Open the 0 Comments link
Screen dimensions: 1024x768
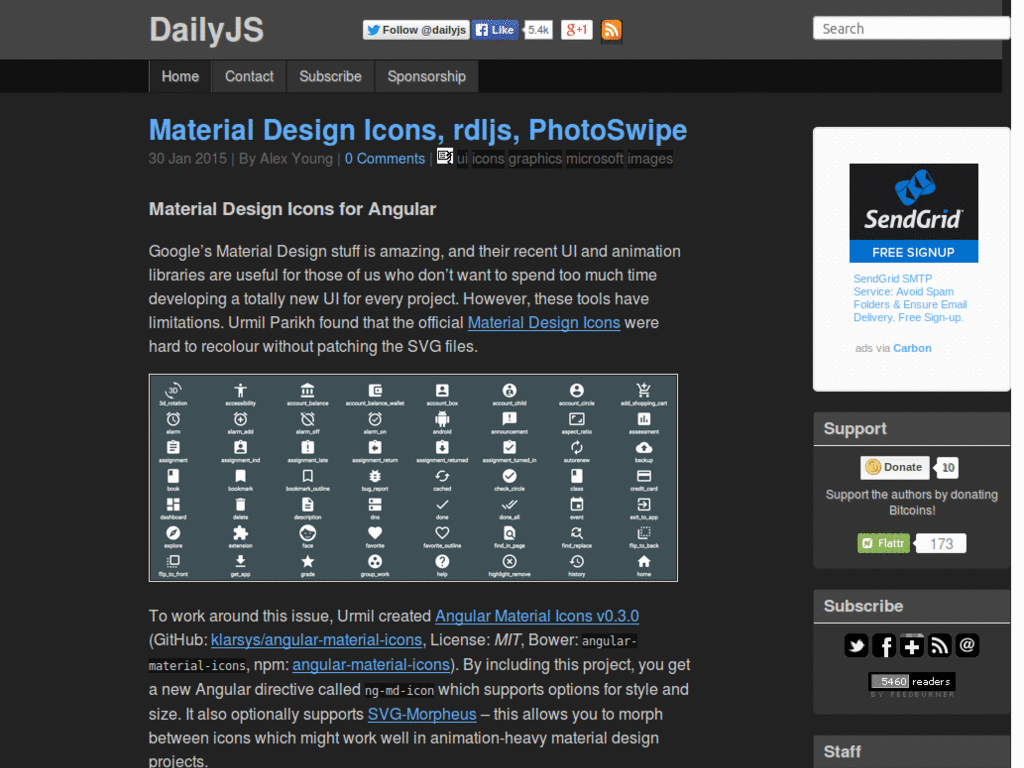[x=385, y=159]
